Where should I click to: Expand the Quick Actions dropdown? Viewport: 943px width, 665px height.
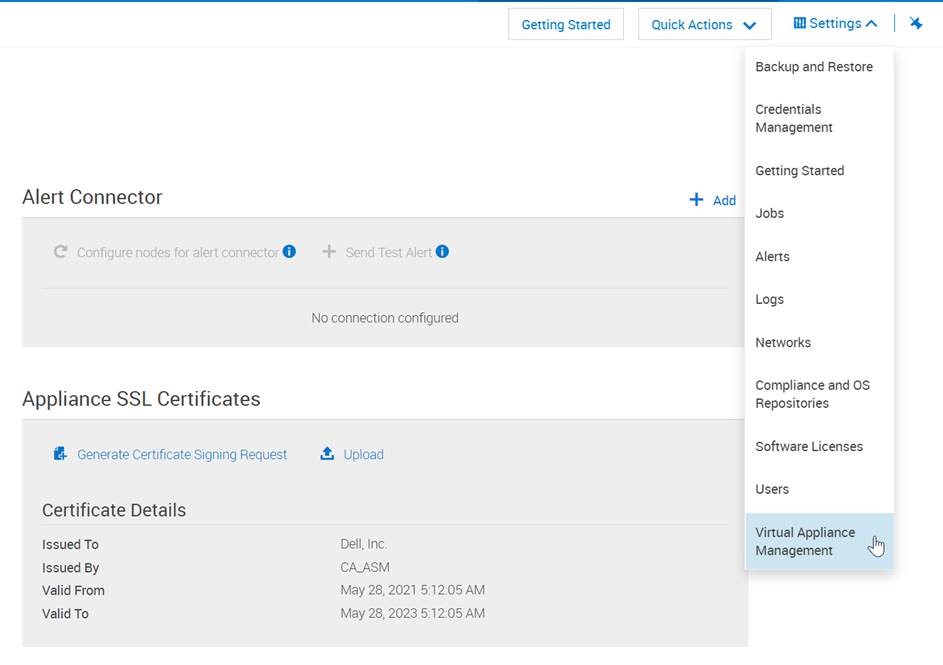(x=704, y=23)
